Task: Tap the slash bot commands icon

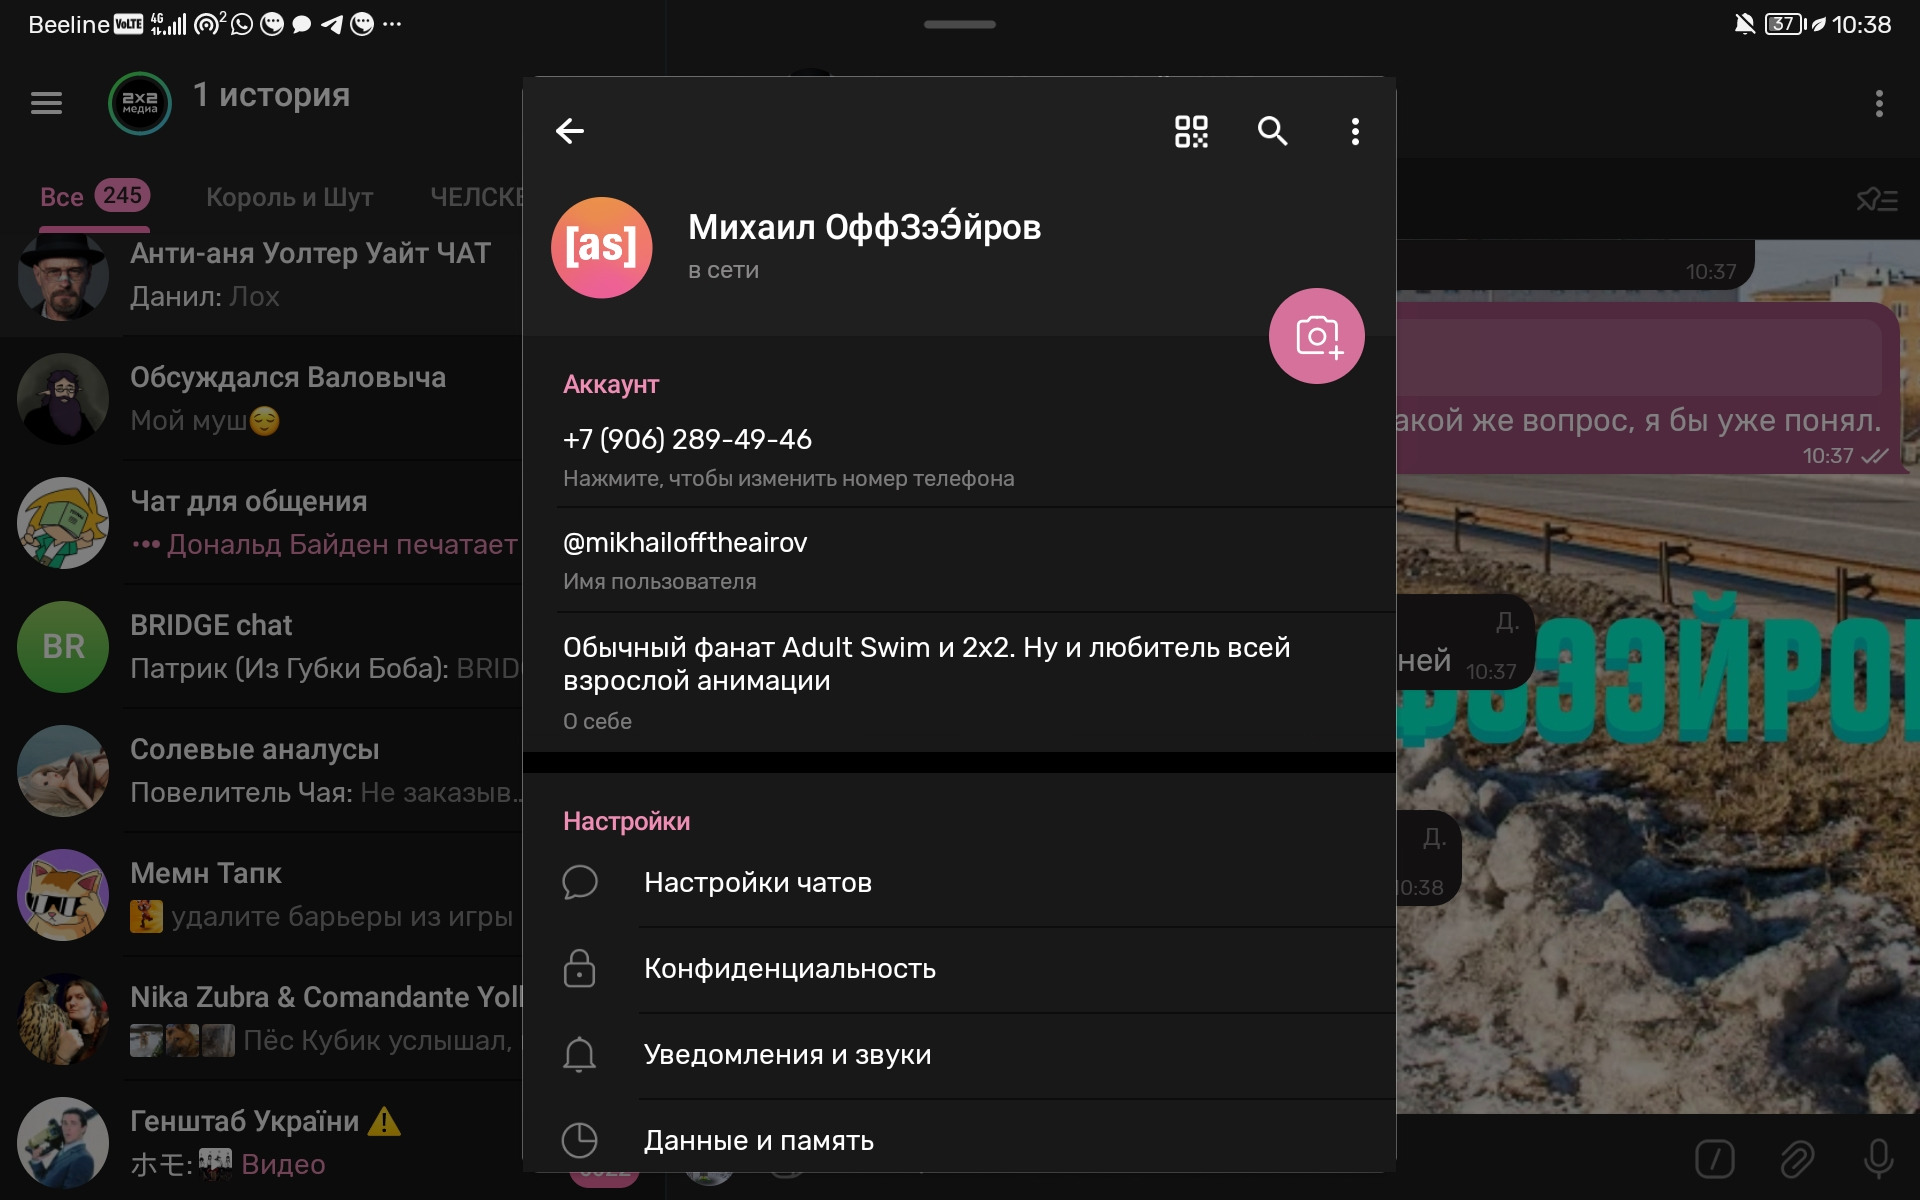Action: pos(1715,1158)
